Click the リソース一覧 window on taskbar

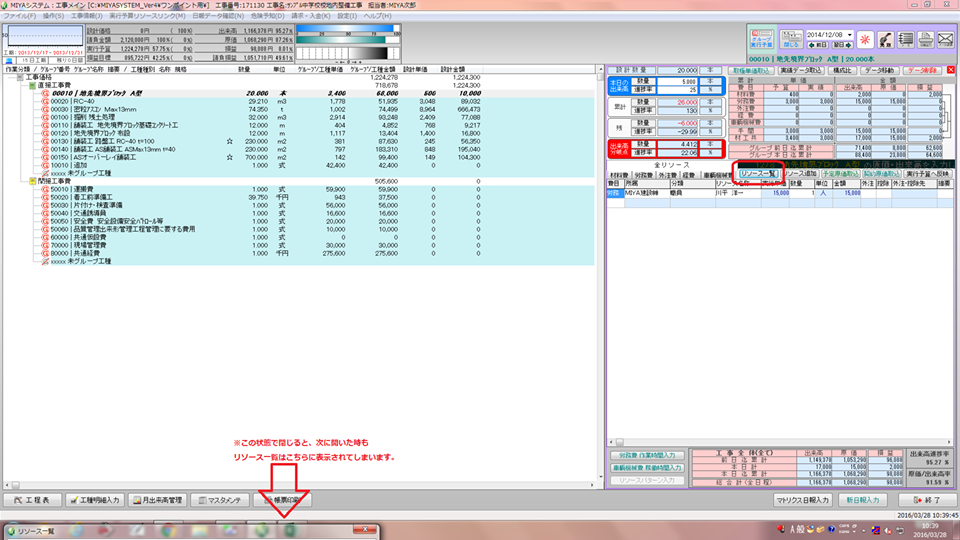pyautogui.click(x=190, y=531)
